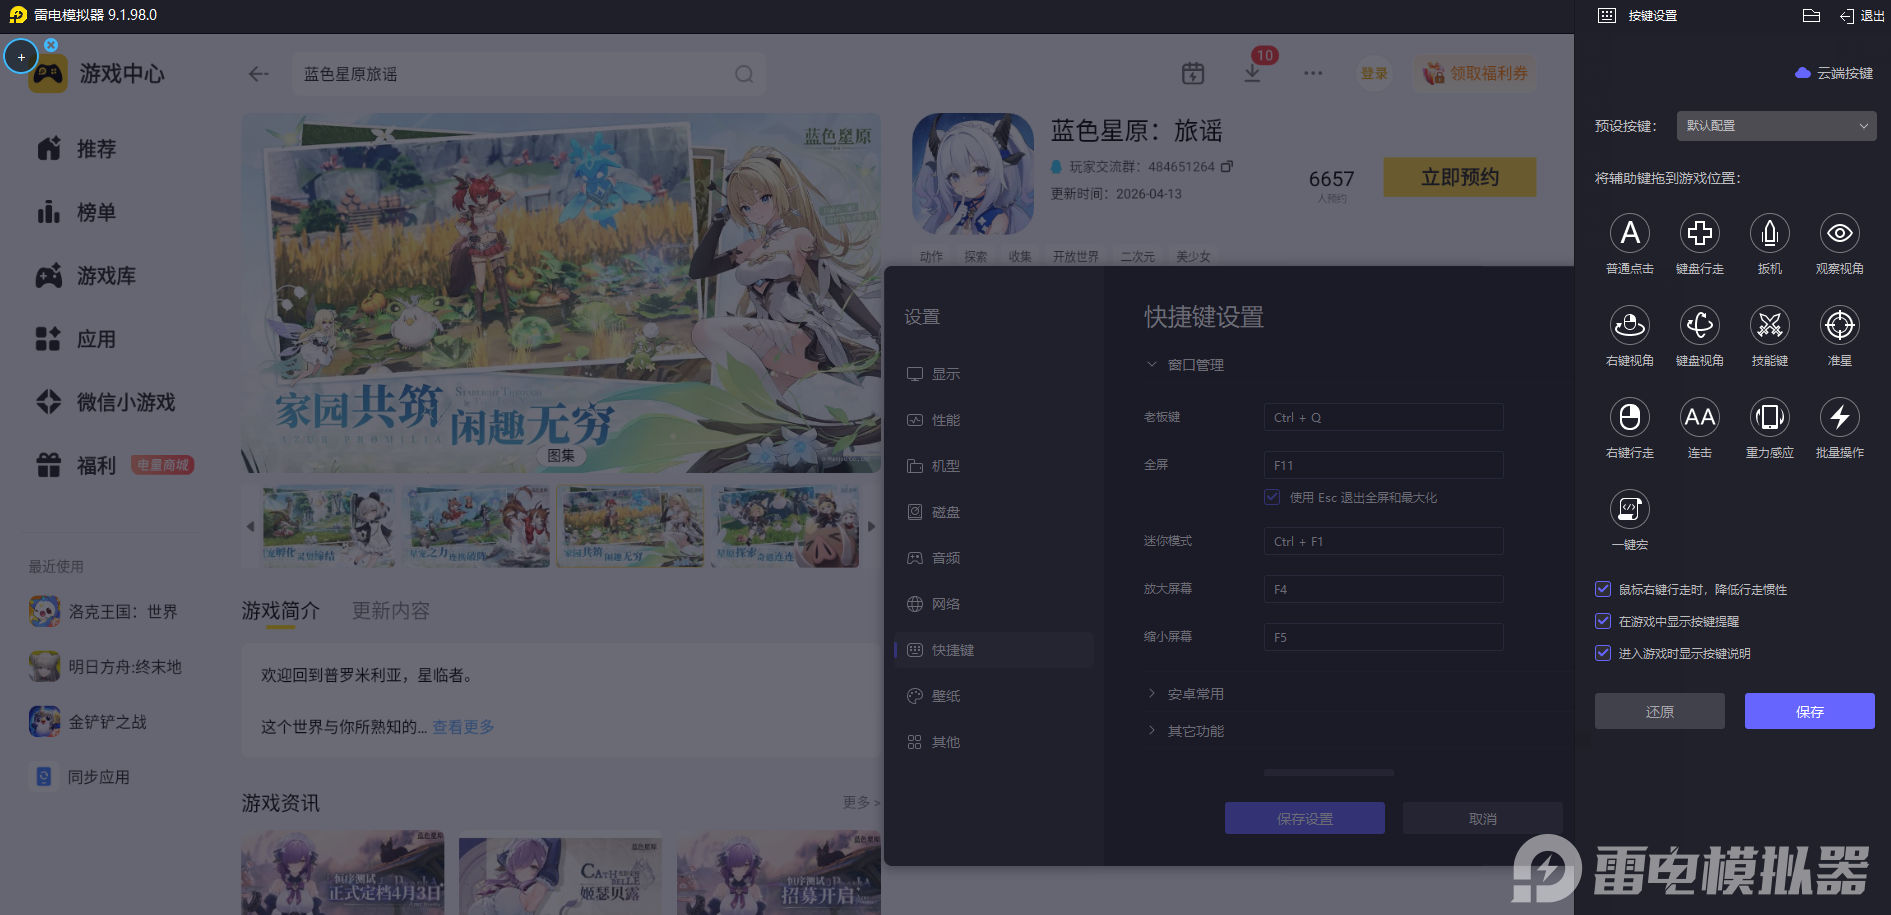
Task: Click the 缩小屏幕 F5 shortcut field
Action: point(1383,637)
